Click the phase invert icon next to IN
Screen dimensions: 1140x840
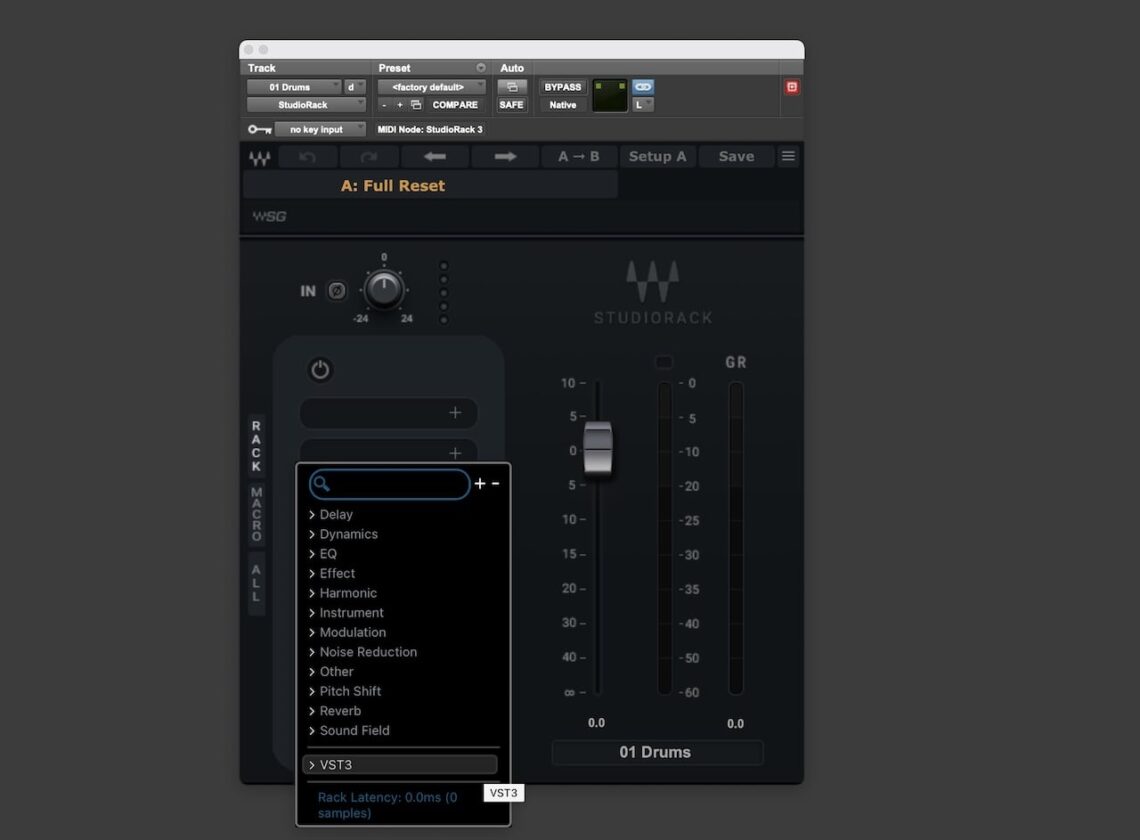point(337,290)
